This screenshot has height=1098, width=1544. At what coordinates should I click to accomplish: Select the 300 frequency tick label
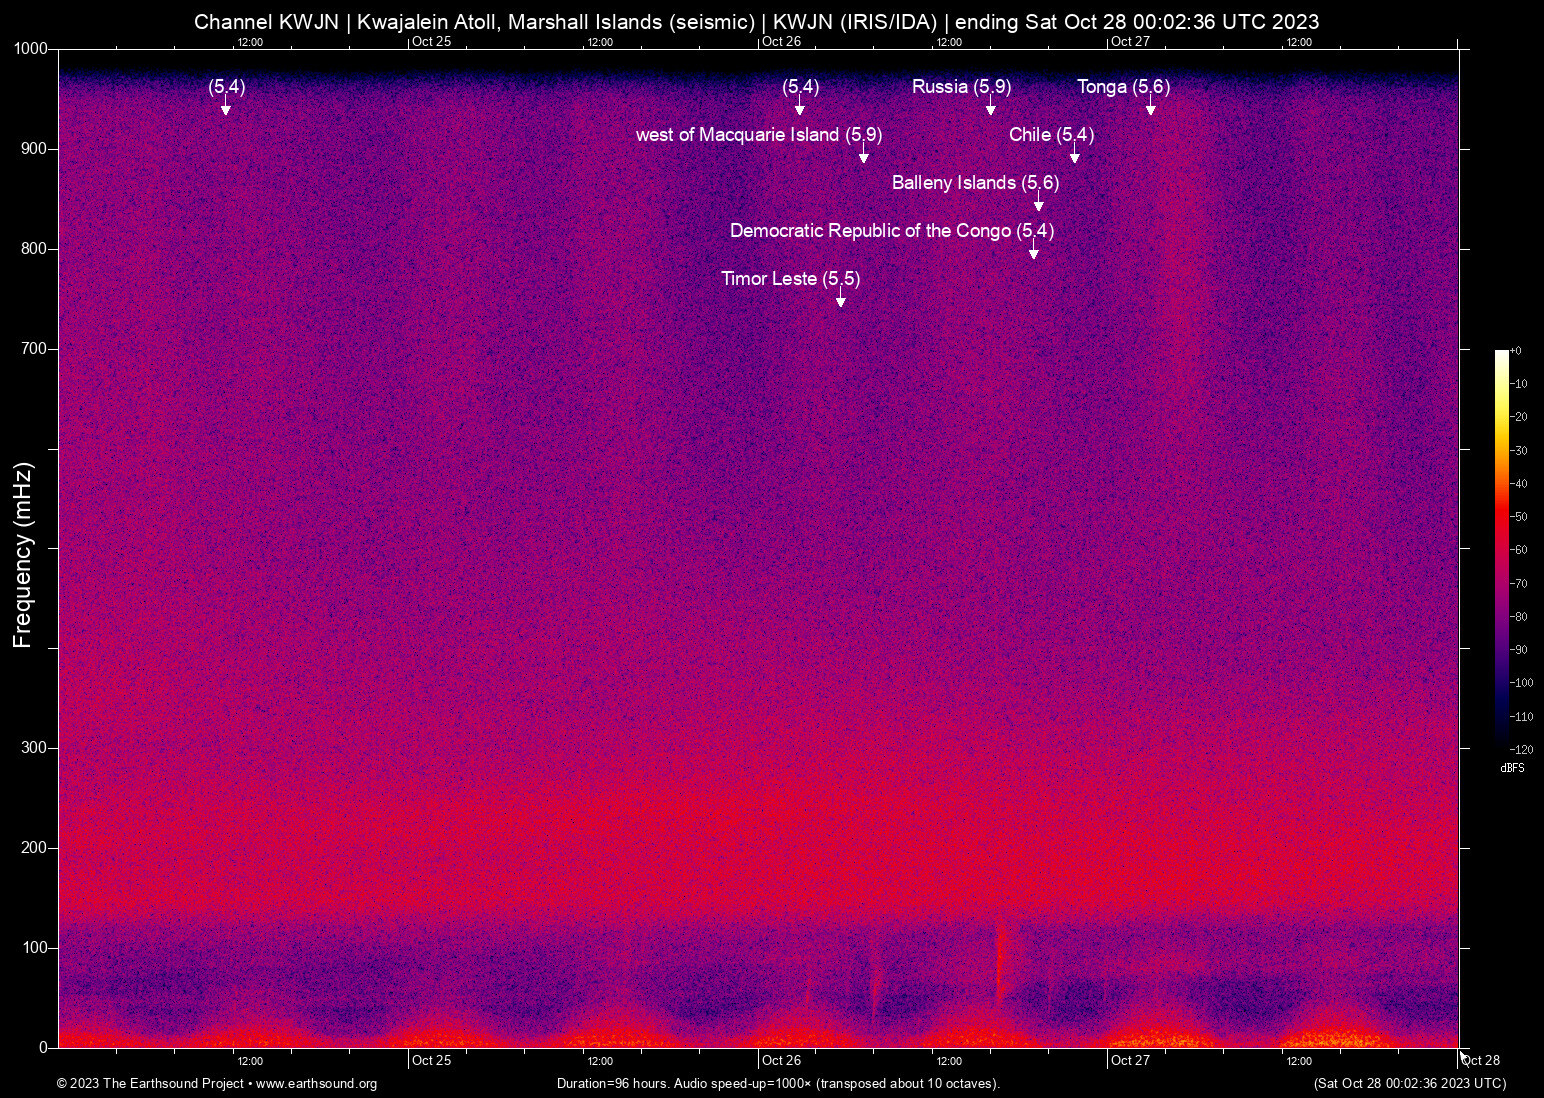click(x=34, y=748)
